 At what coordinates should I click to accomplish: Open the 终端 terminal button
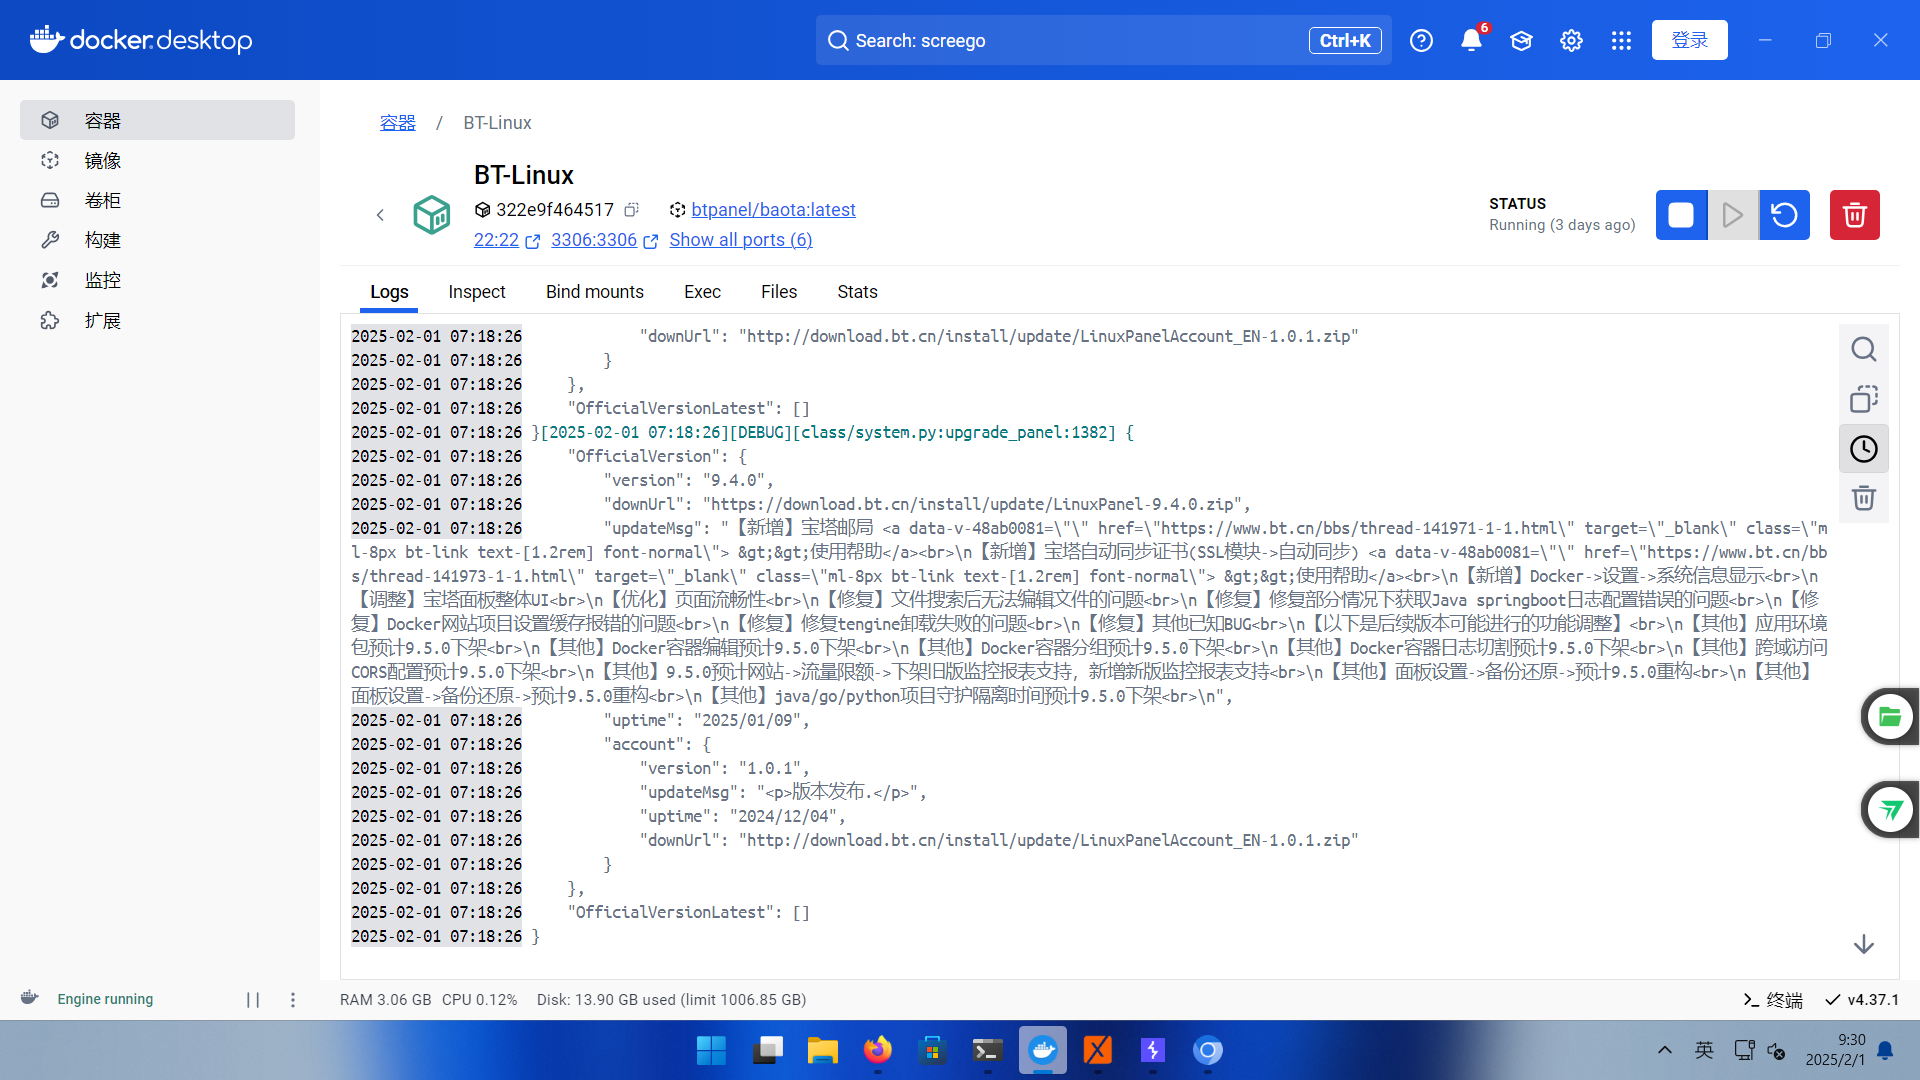[x=1772, y=1000]
